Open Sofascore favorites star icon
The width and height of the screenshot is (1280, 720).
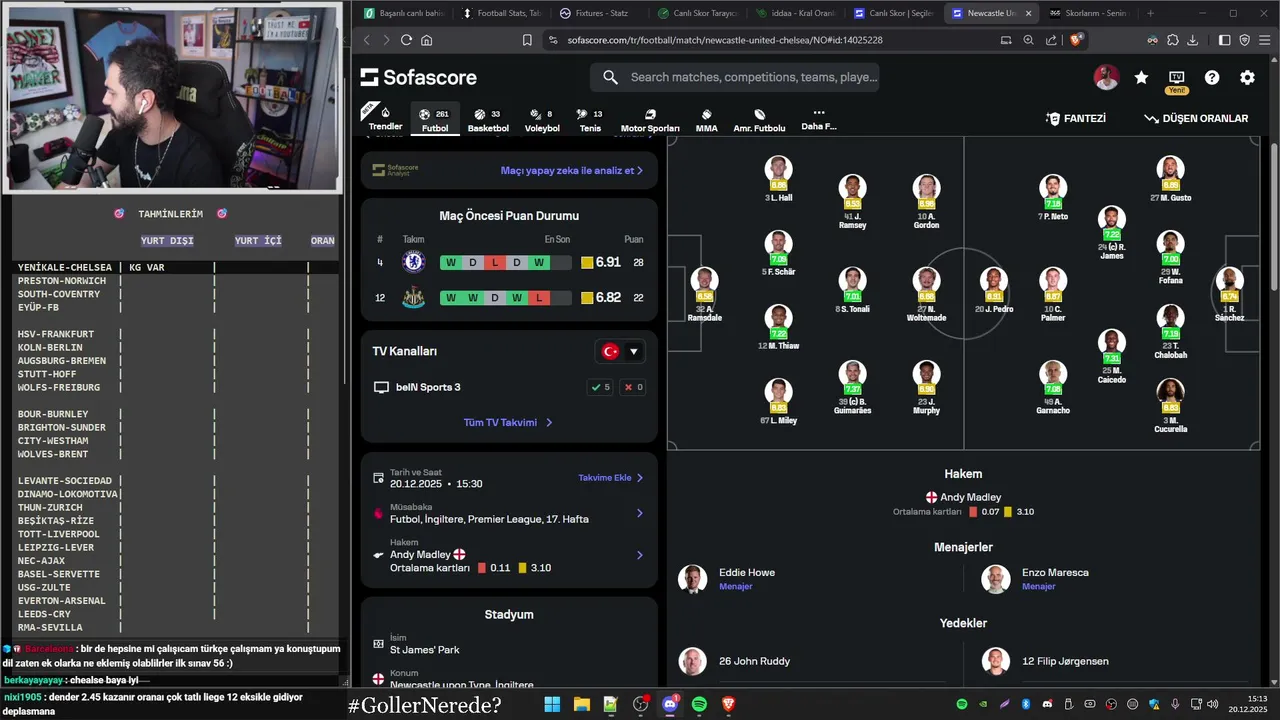pos(1141,77)
